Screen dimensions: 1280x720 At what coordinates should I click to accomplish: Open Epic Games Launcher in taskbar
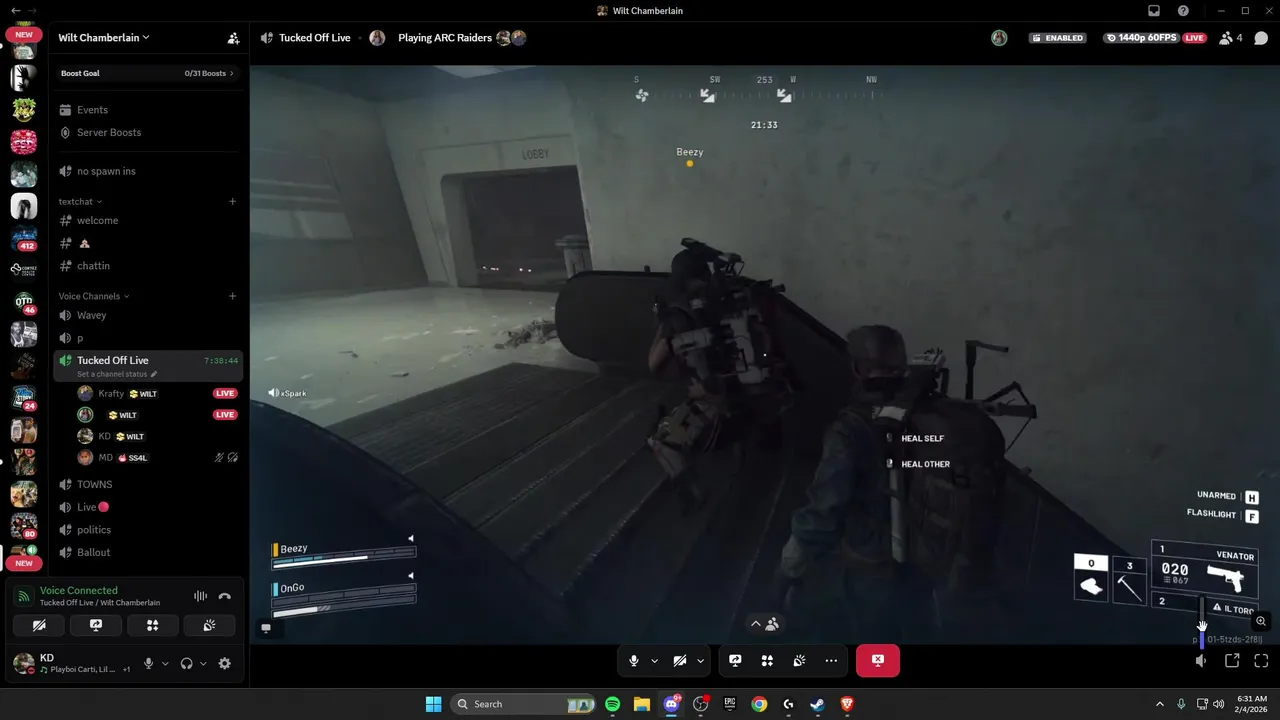(730, 704)
